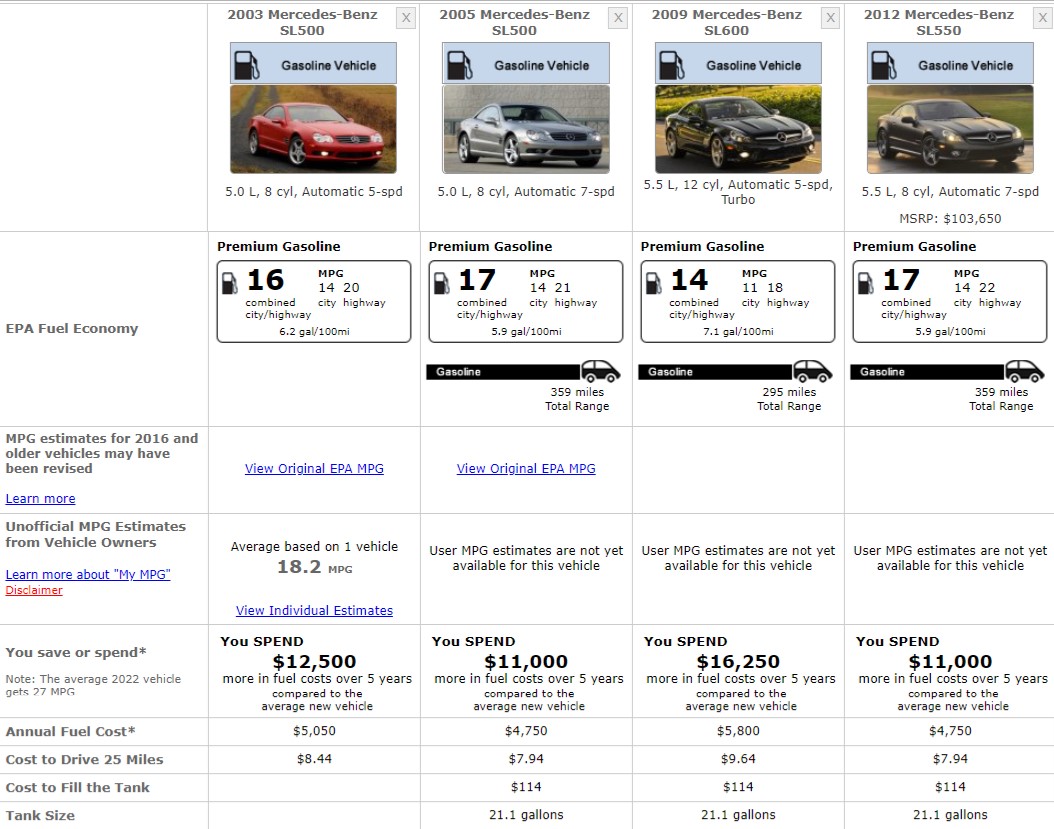The height and width of the screenshot is (829, 1054).
Task: Open View Individual Estimates link
Action: pos(314,610)
